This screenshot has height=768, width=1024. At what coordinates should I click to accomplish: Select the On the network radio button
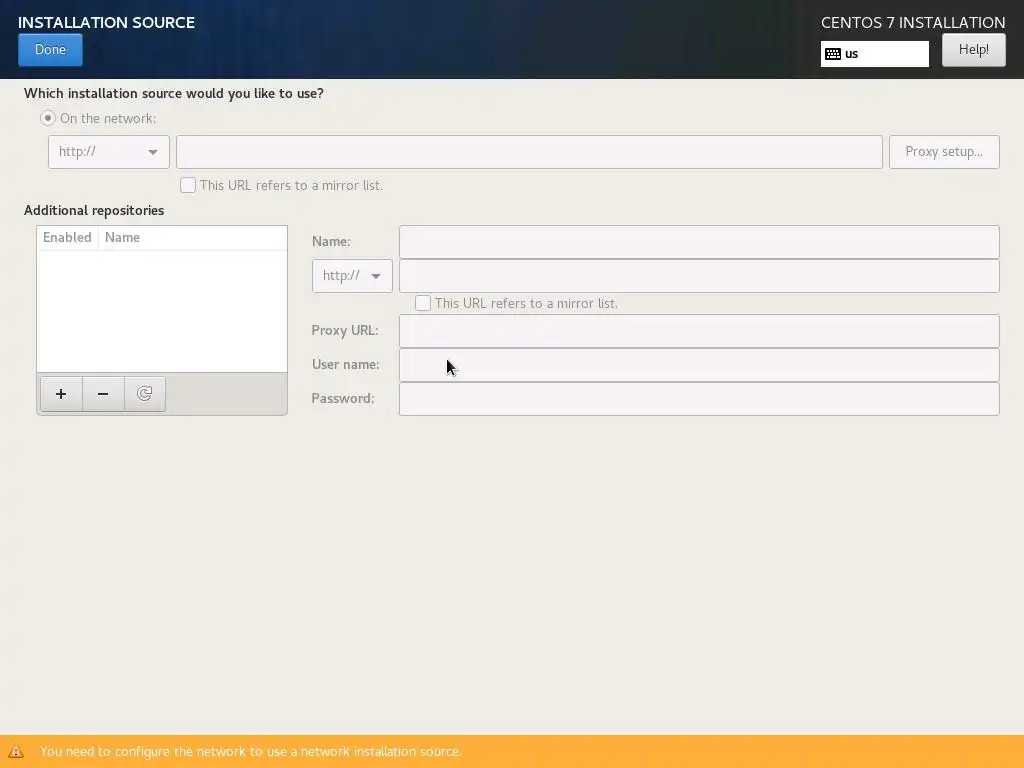48,118
